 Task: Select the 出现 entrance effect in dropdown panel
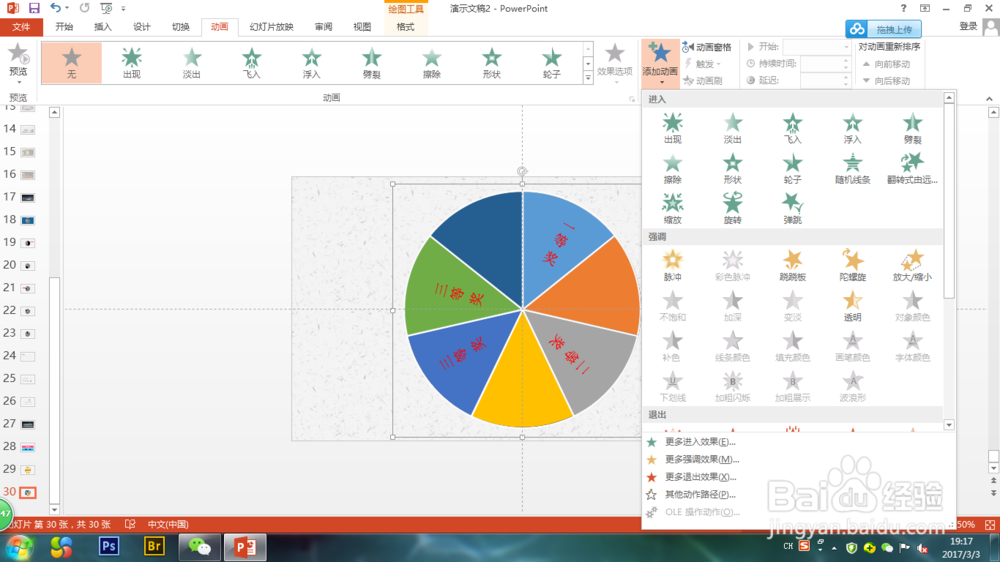click(672, 128)
